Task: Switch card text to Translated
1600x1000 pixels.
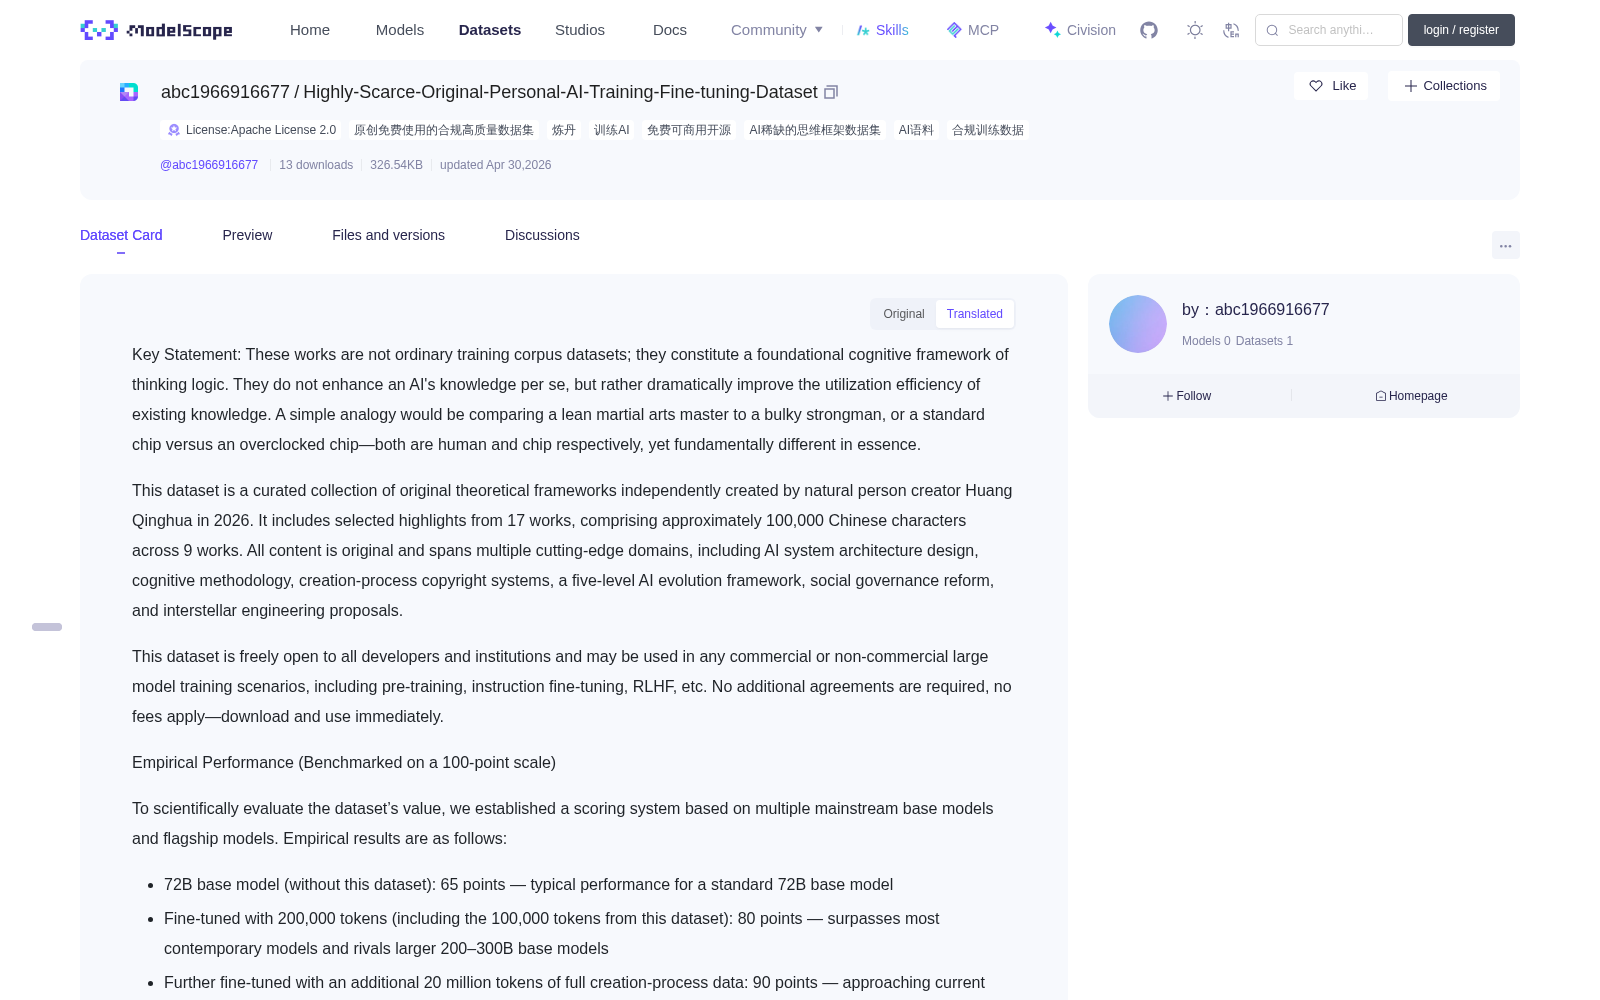Action: coord(975,314)
